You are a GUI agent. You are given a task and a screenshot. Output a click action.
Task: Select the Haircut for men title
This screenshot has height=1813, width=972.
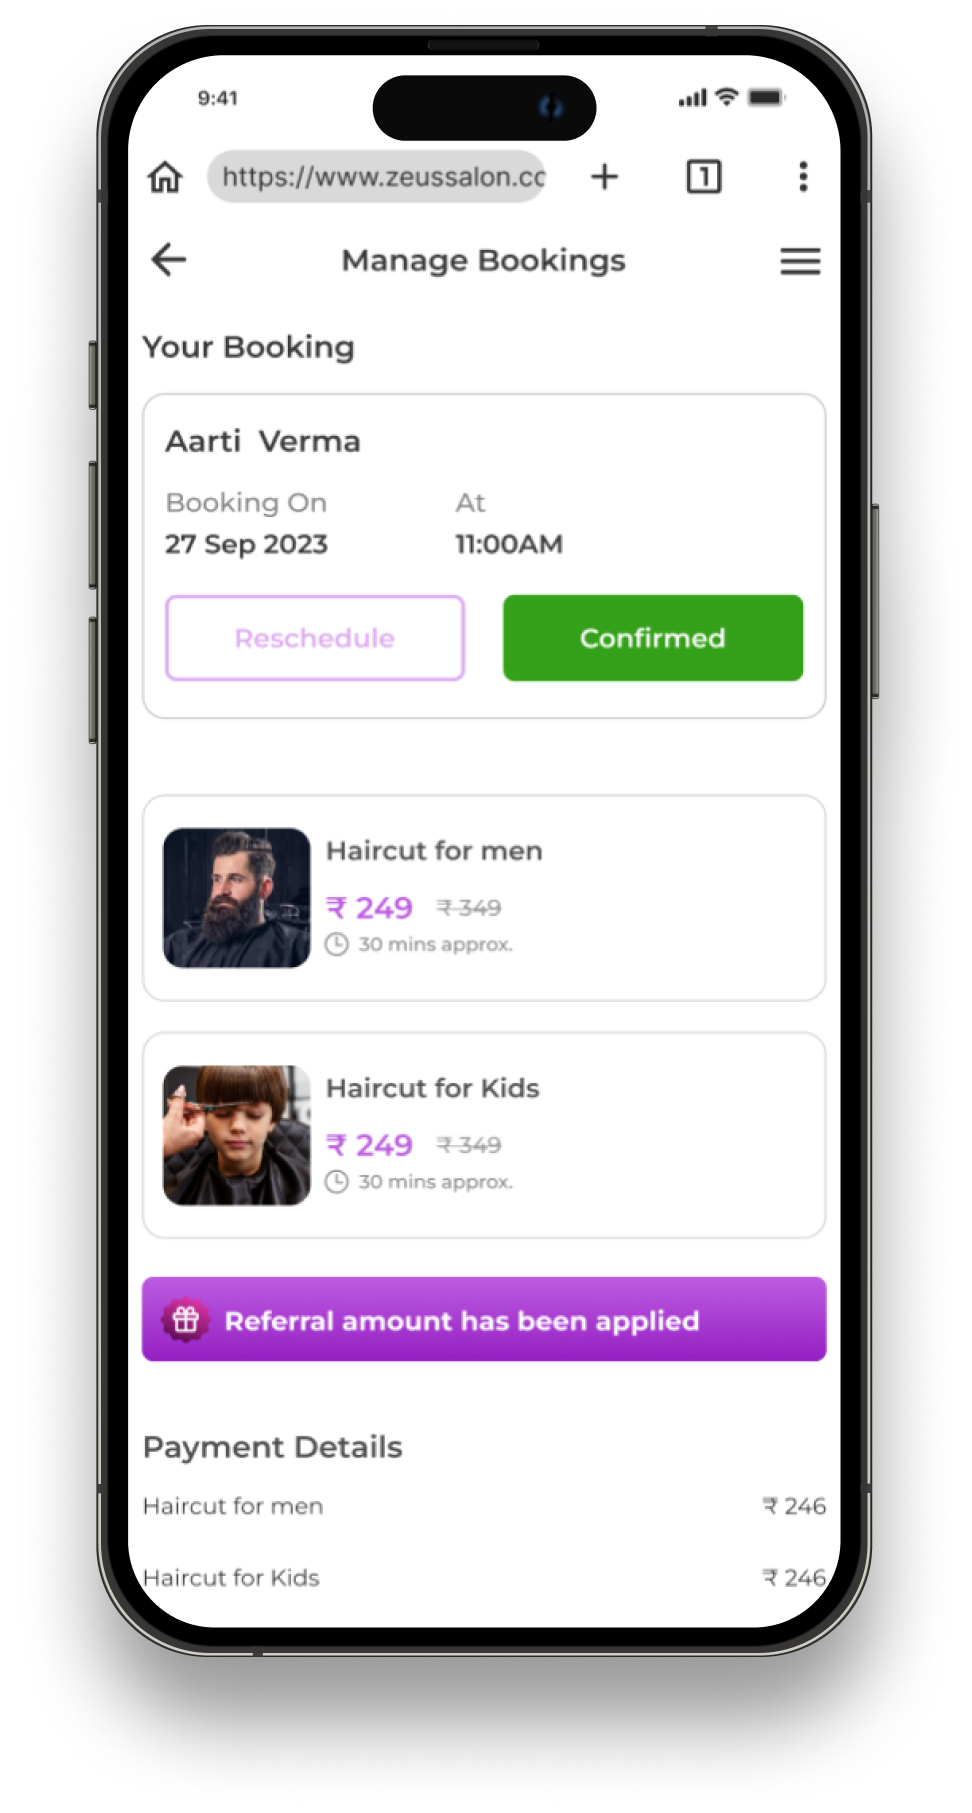pos(434,851)
